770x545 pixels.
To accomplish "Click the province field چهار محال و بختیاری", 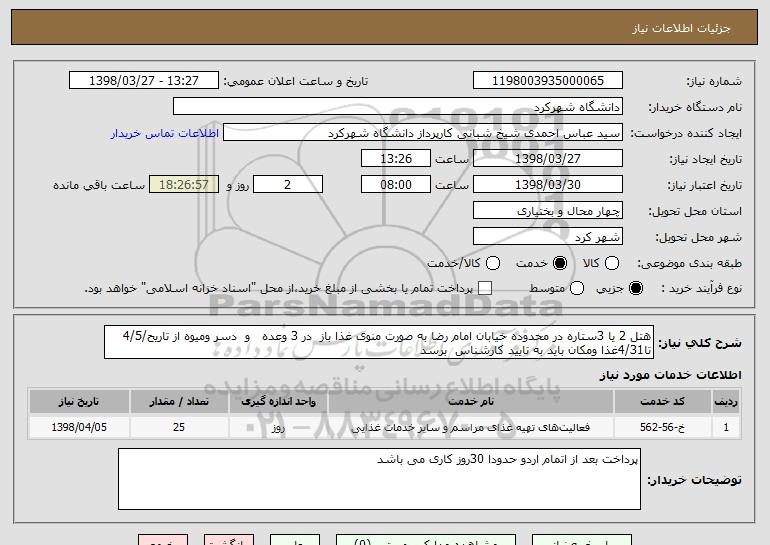I will [548, 211].
